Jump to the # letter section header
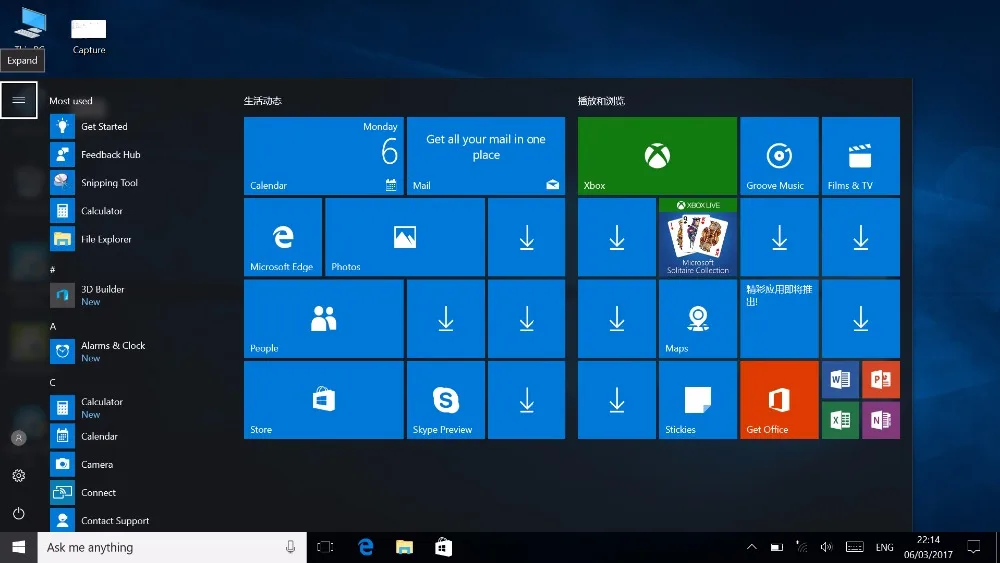 [x=52, y=270]
